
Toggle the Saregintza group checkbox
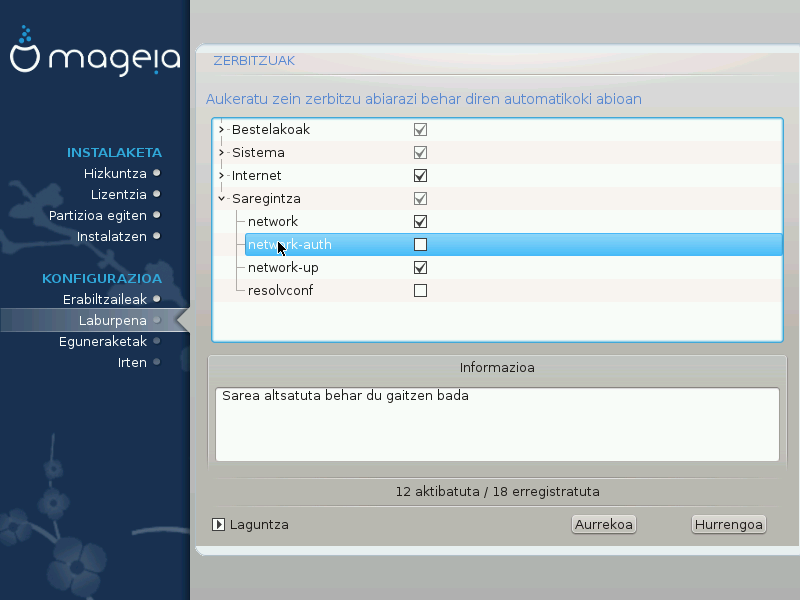click(420, 198)
